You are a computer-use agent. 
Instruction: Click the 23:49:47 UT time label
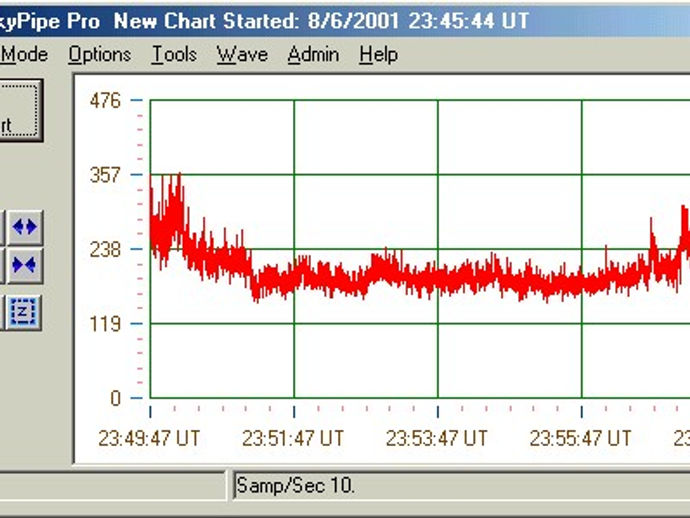[x=149, y=438]
